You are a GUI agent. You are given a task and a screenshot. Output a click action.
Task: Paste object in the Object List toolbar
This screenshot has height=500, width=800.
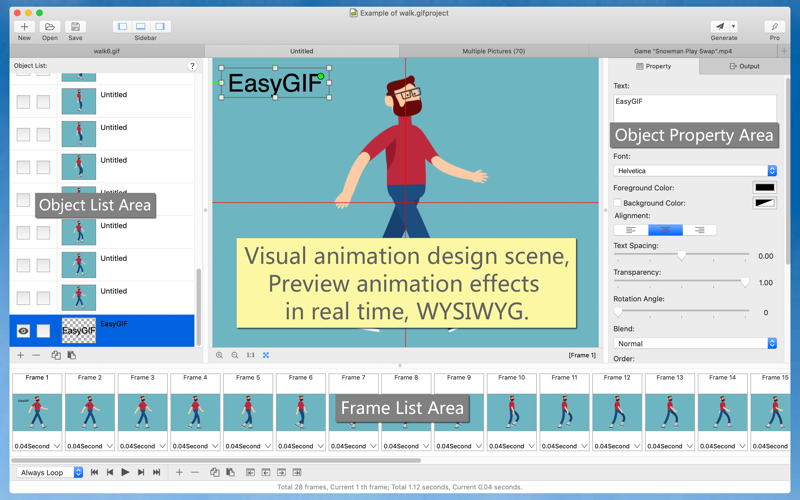point(71,355)
